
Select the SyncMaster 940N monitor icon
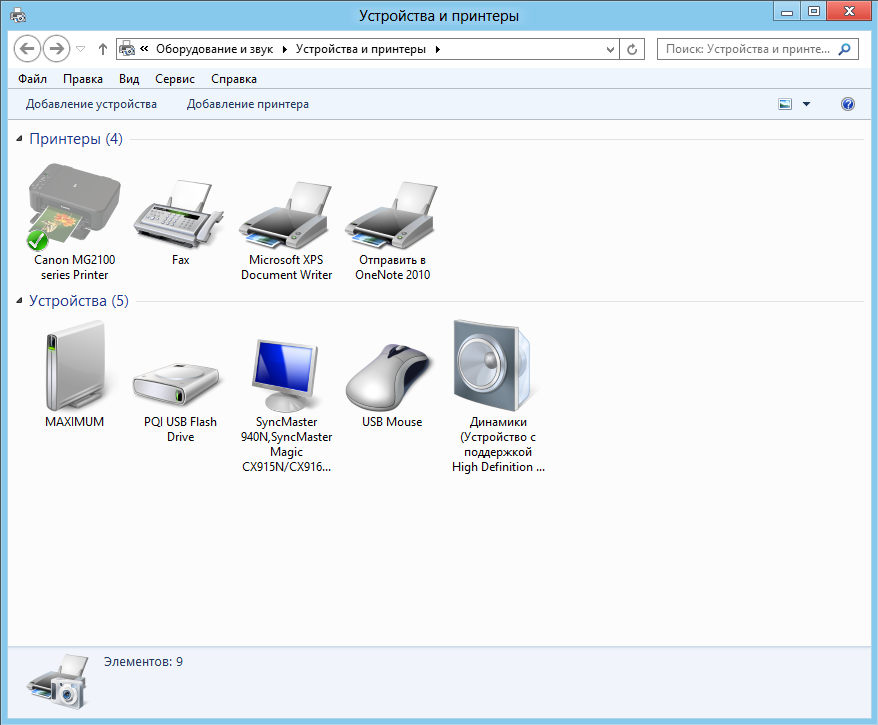click(x=285, y=375)
